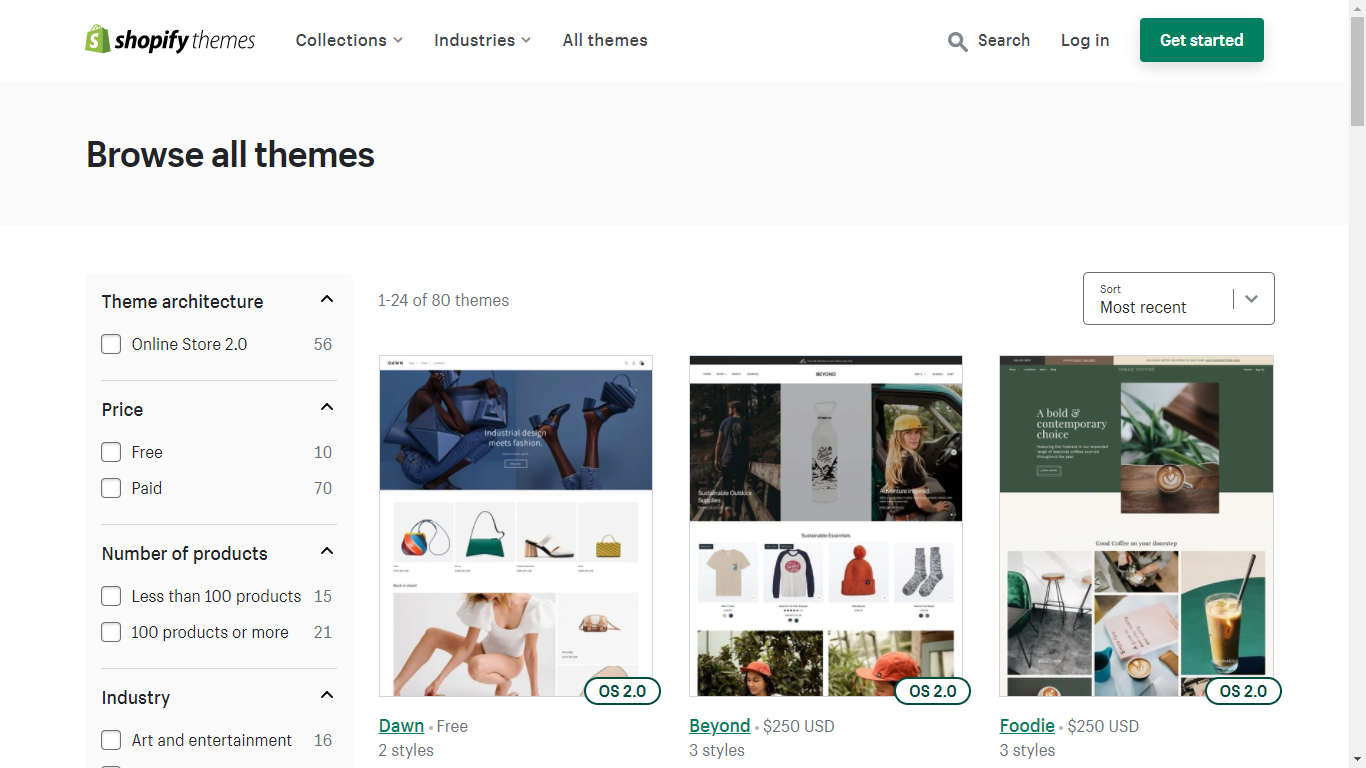
Task: Open the Foodie theme preview thumbnail
Action: tap(1136, 526)
